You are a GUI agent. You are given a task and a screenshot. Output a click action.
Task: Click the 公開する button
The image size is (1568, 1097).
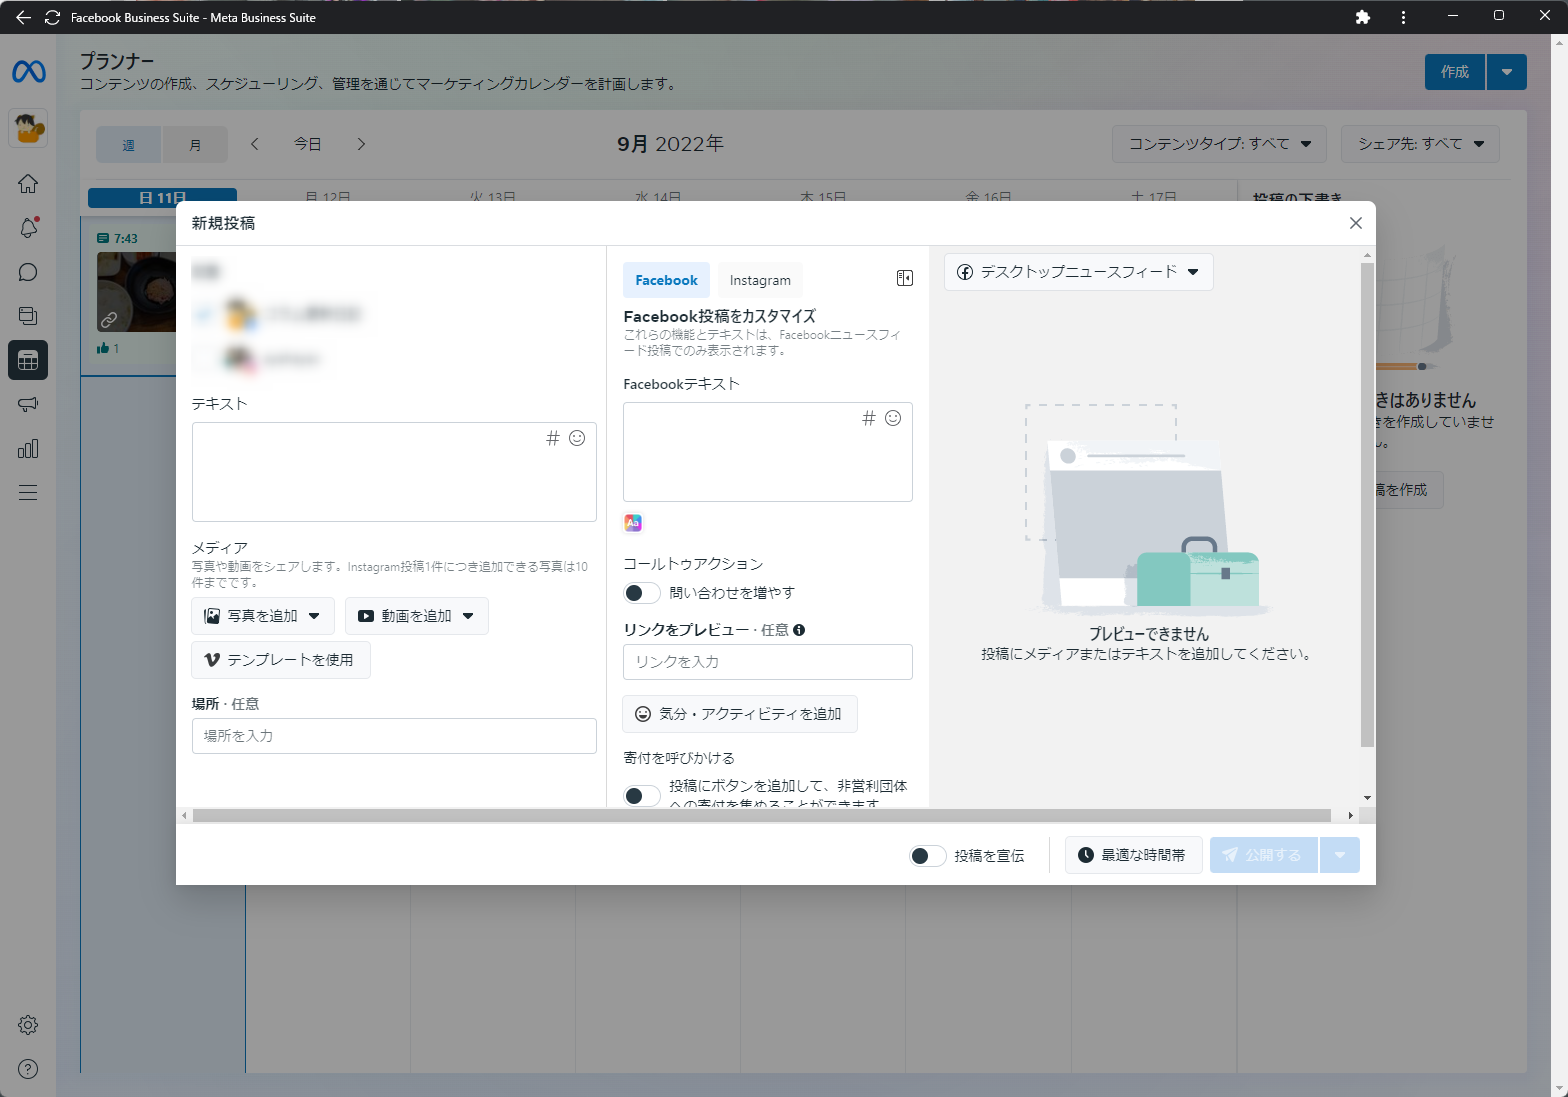tap(1264, 855)
